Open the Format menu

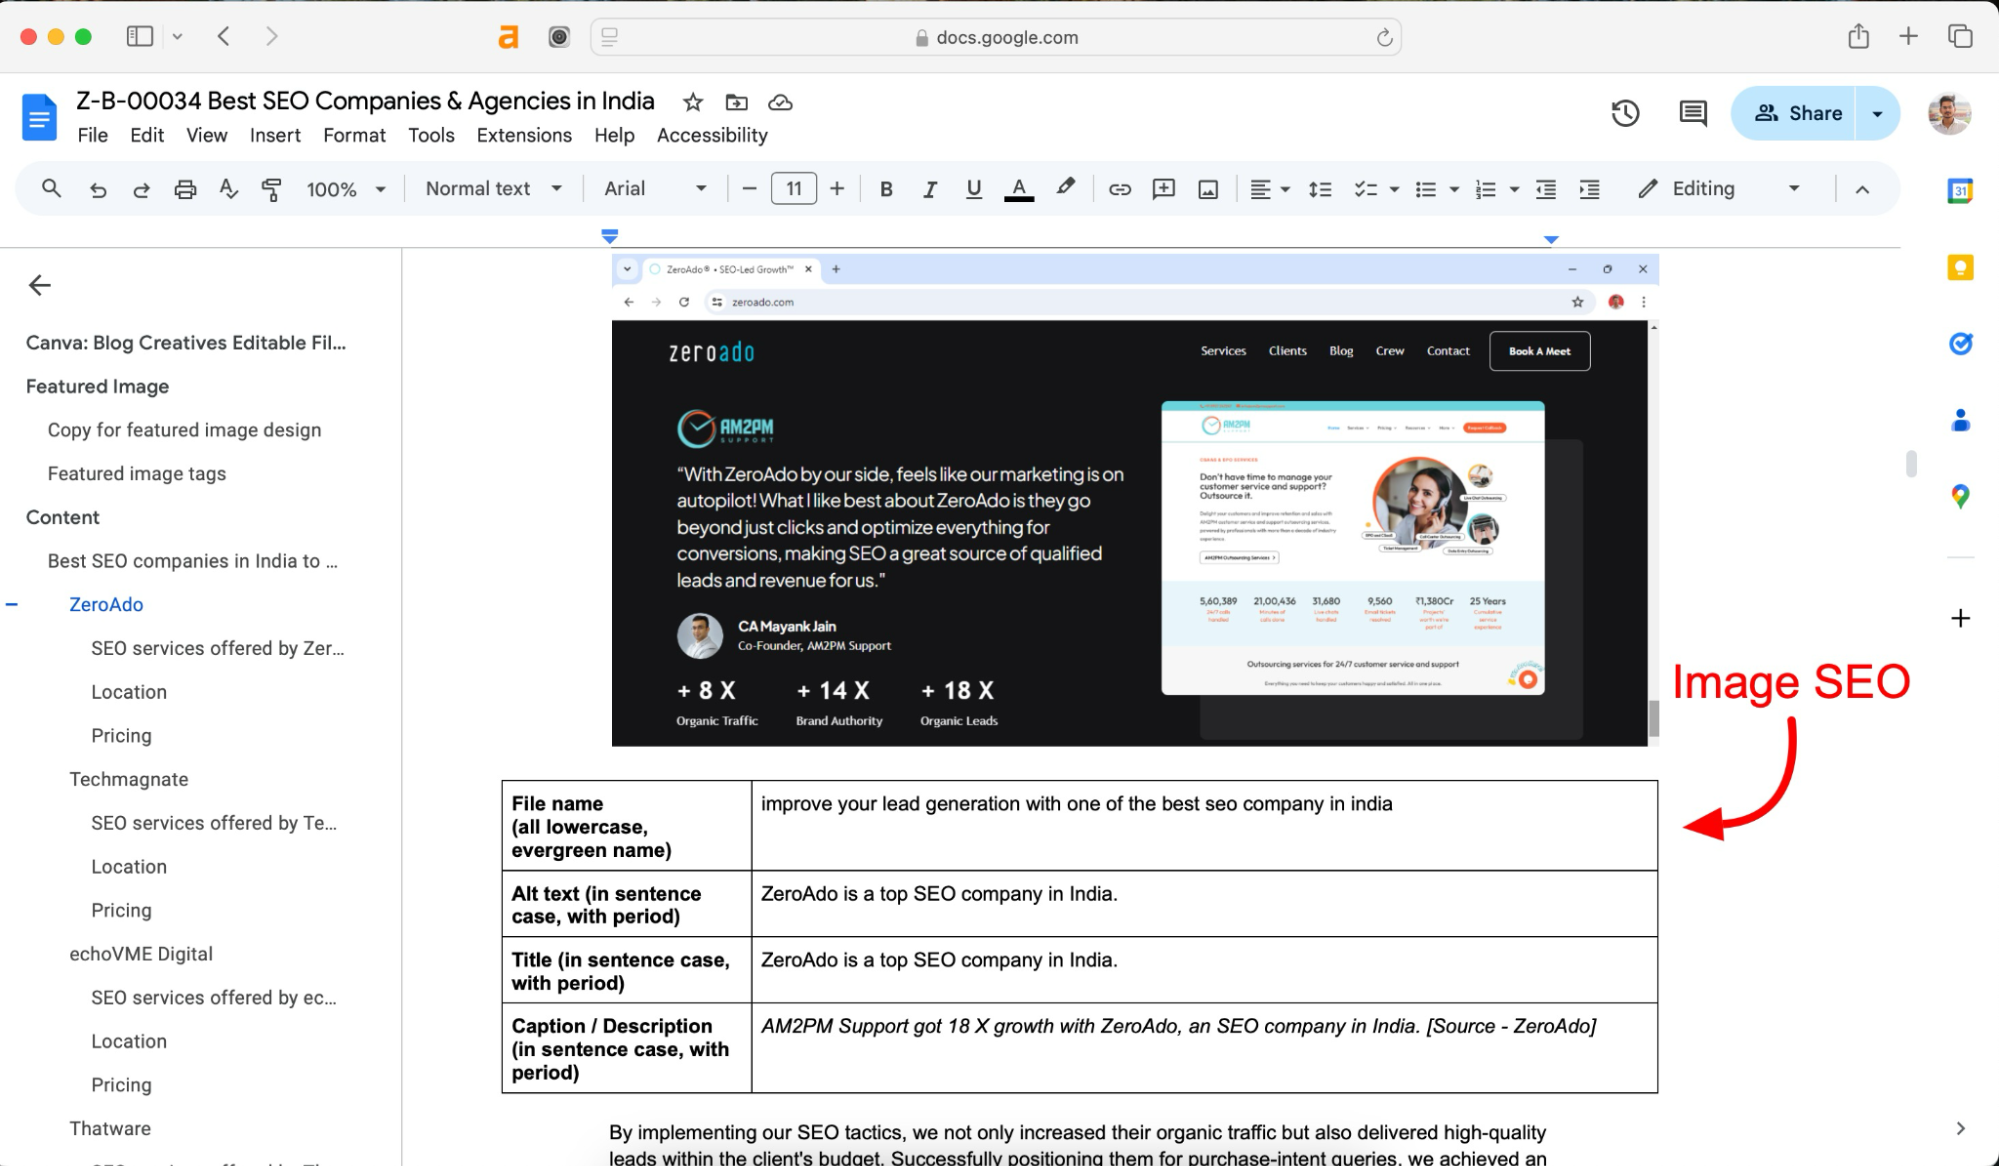pos(354,135)
